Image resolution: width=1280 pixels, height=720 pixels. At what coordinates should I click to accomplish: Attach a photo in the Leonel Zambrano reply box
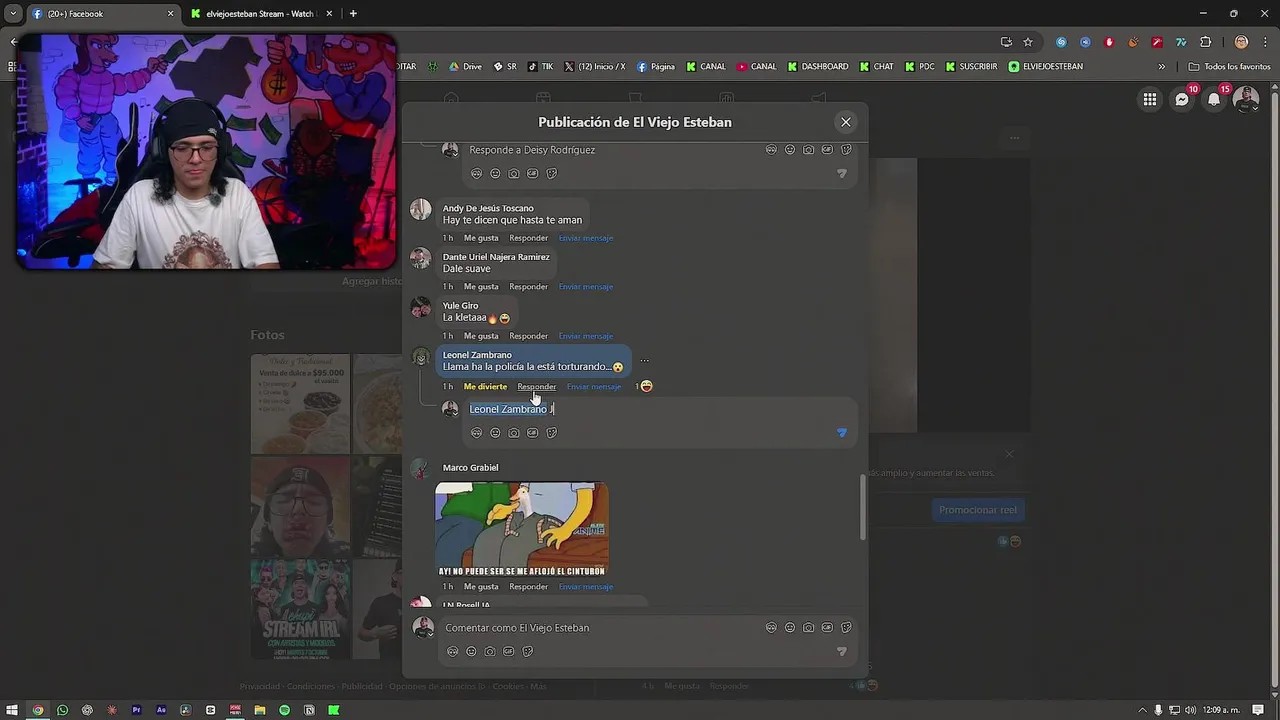click(514, 433)
